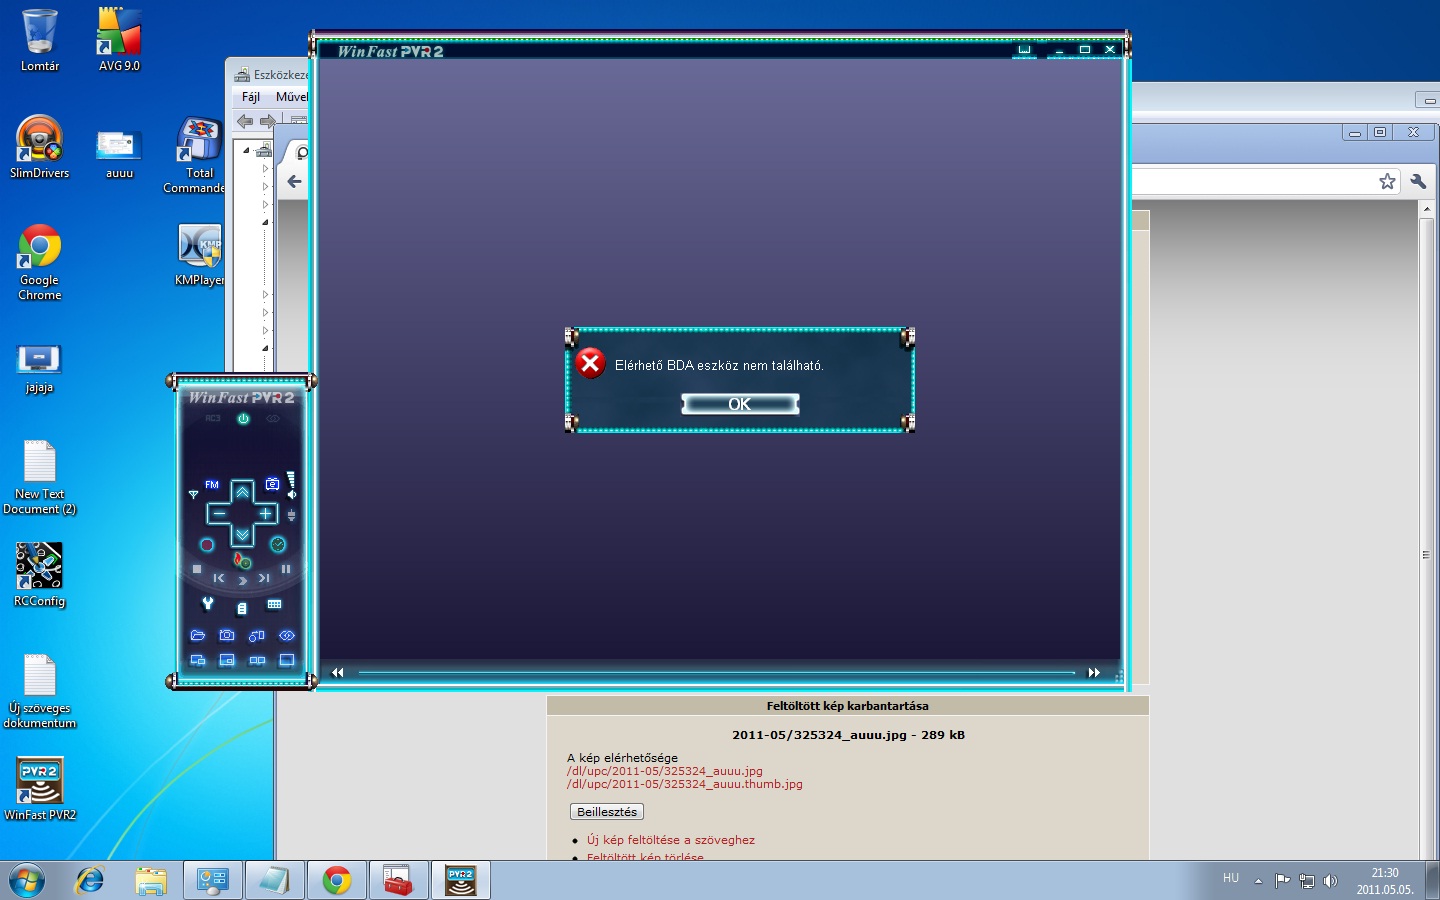This screenshot has width=1440, height=900.
Task: Open Művelet menu in Eszközkezelő window
Action: pyautogui.click(x=292, y=97)
